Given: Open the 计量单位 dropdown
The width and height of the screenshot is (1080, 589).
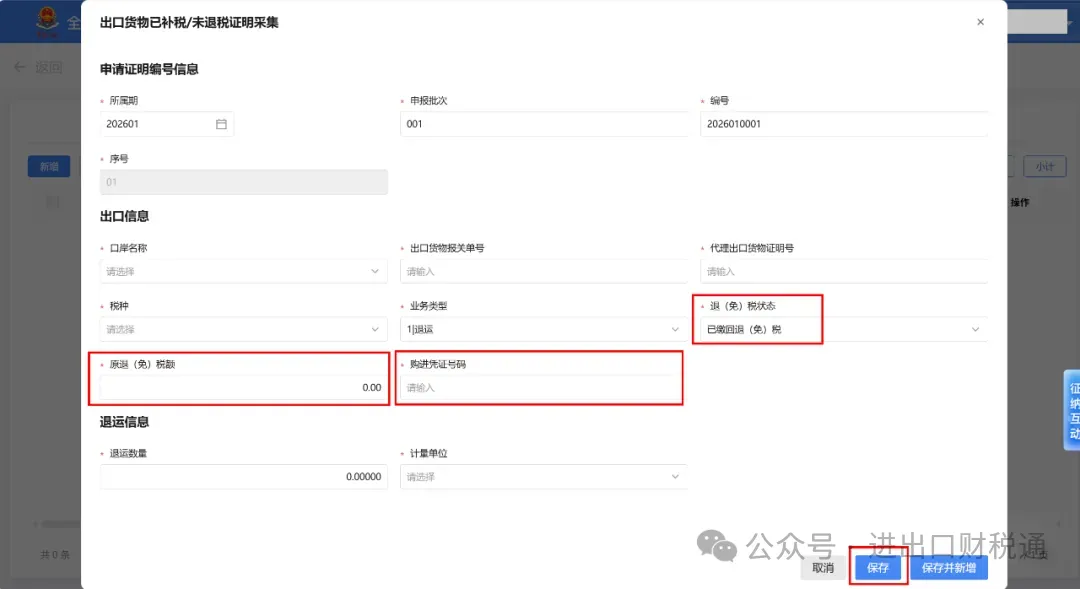Looking at the screenshot, I should point(543,477).
